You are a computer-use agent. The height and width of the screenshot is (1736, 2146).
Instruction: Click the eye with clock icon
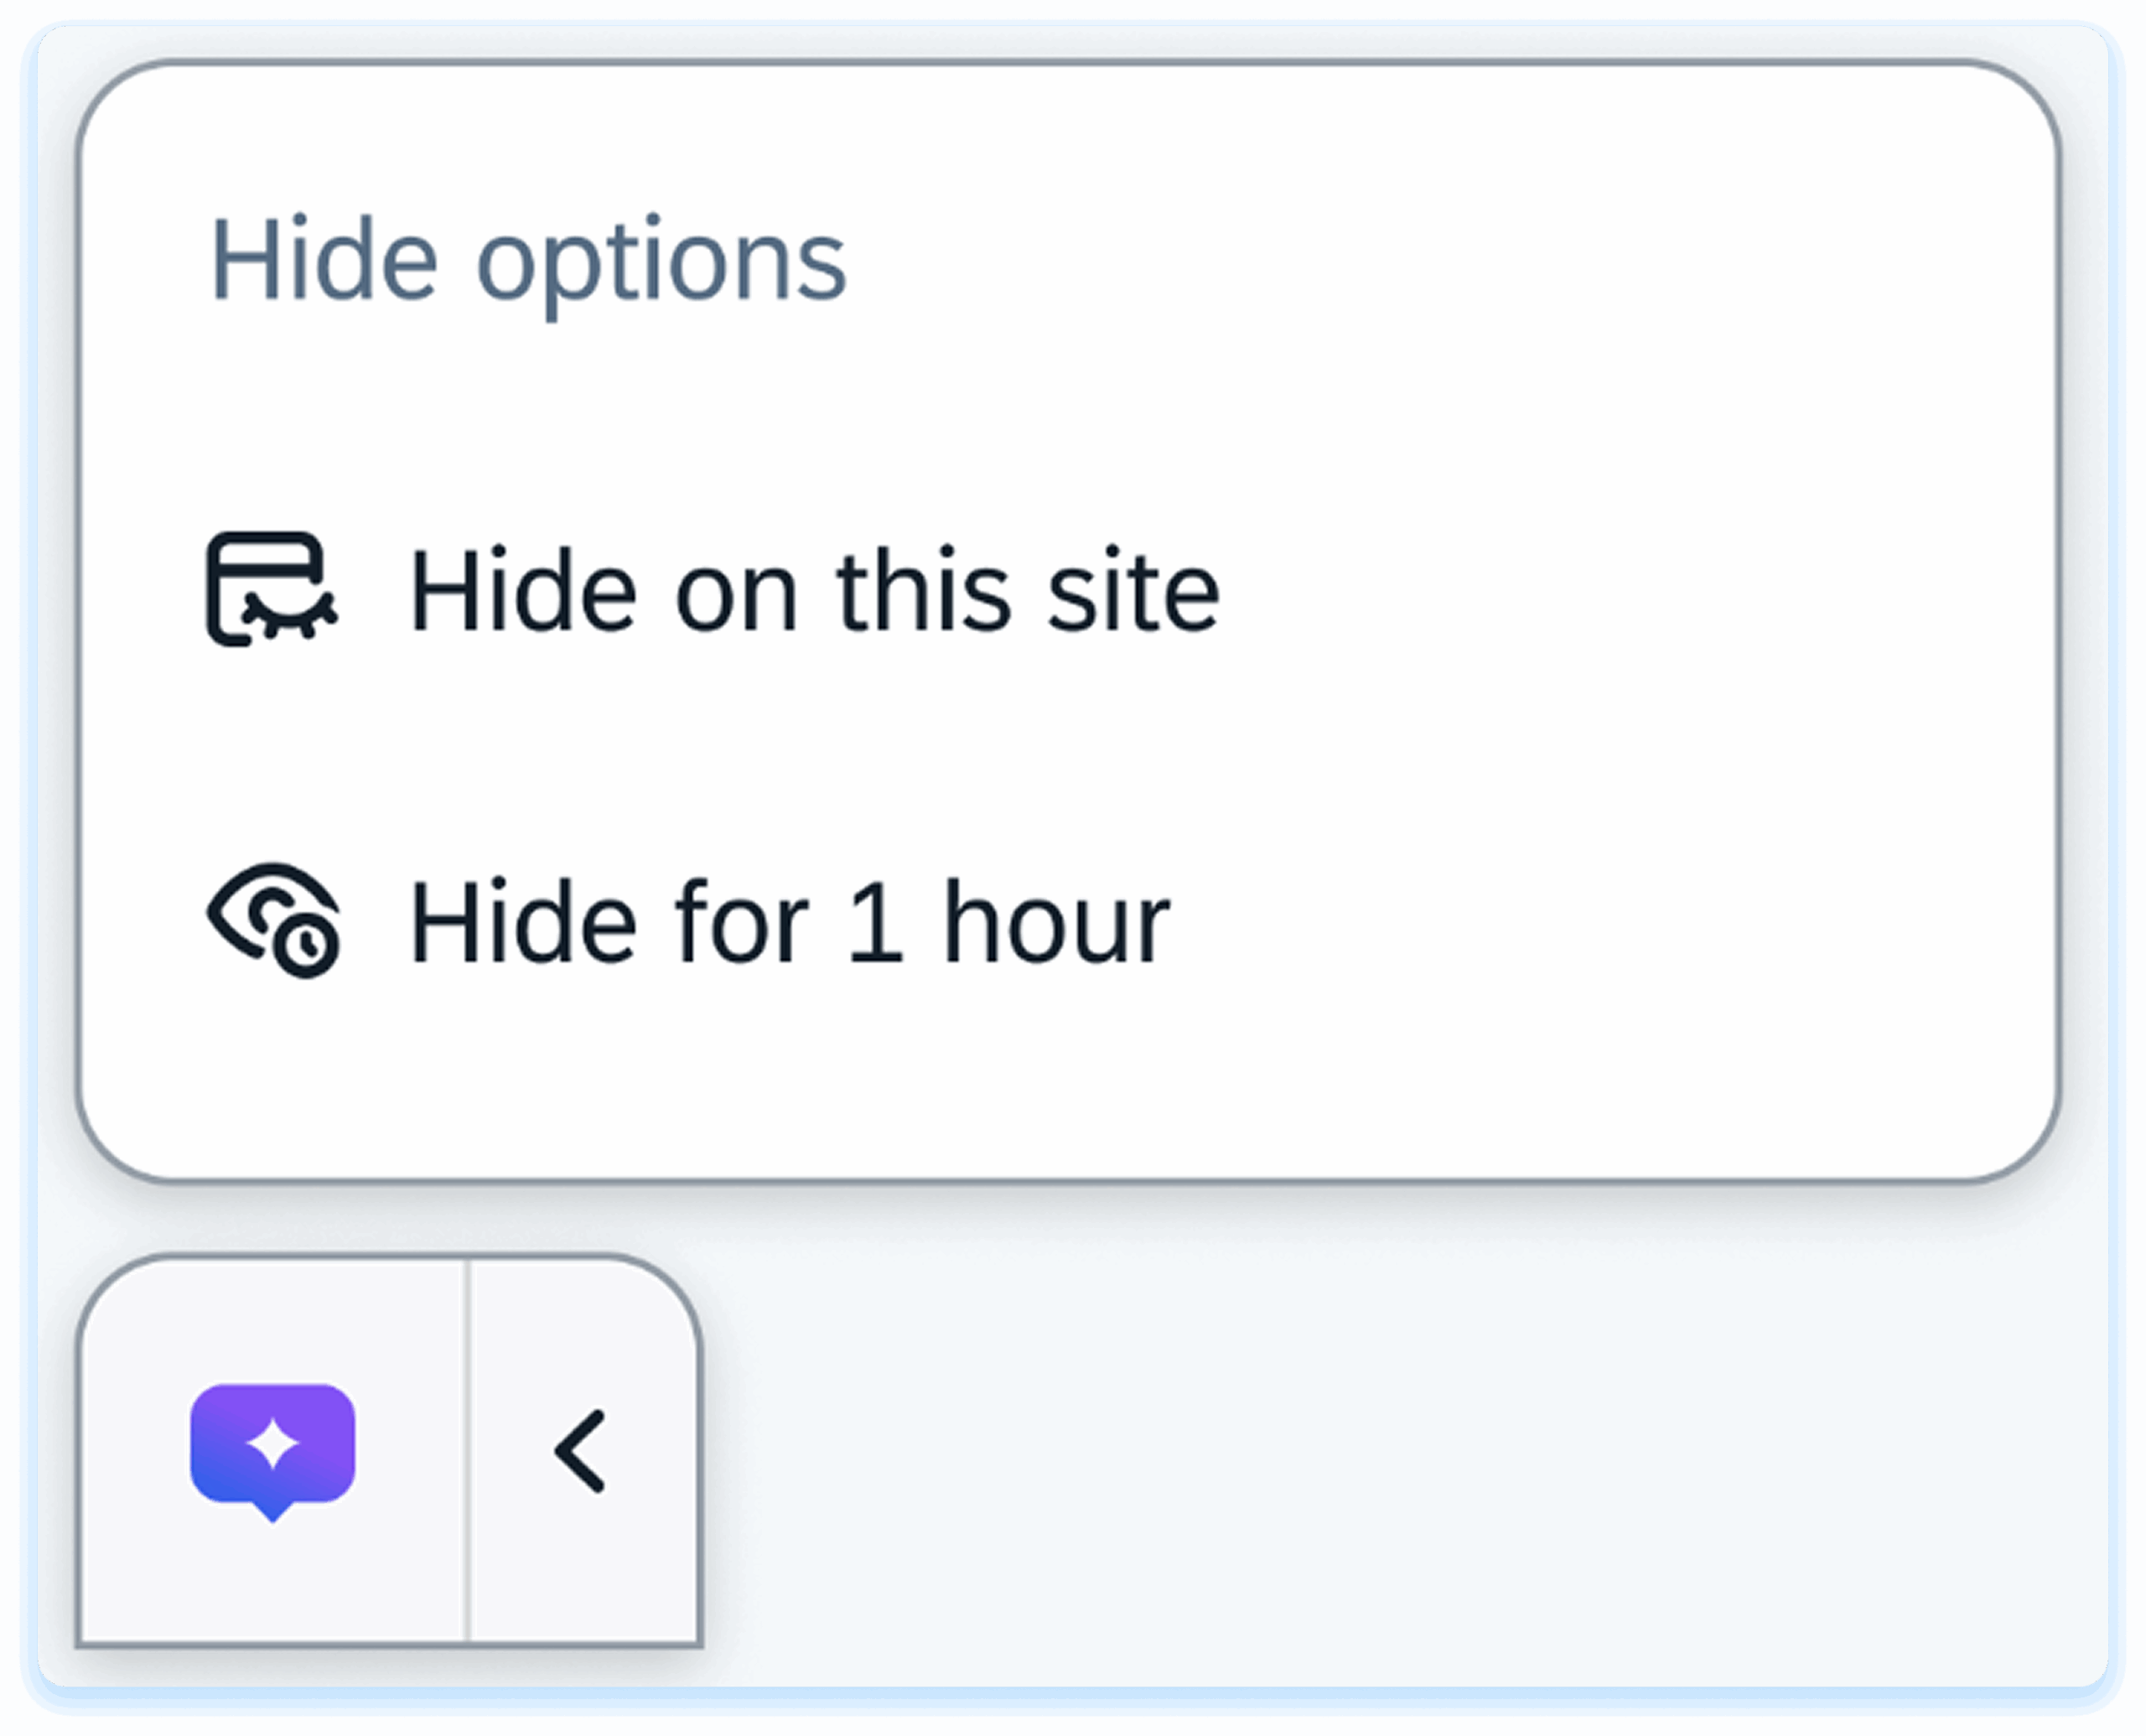coord(273,920)
